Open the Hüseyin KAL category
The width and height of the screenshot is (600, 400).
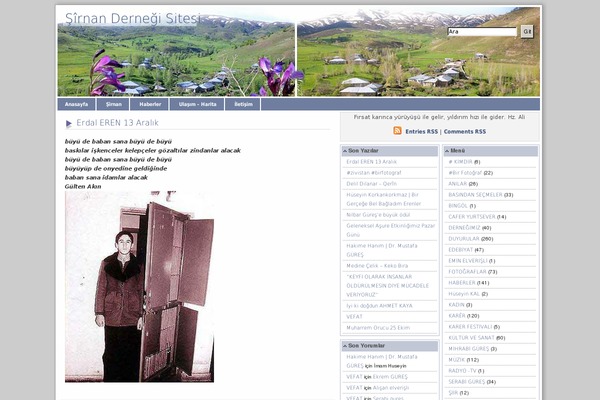[x=464, y=294]
